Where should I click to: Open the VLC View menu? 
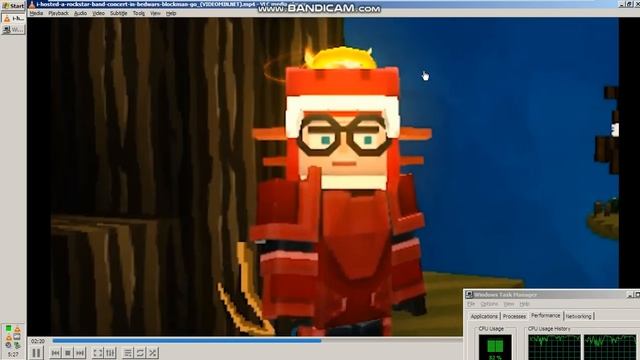(x=155, y=13)
